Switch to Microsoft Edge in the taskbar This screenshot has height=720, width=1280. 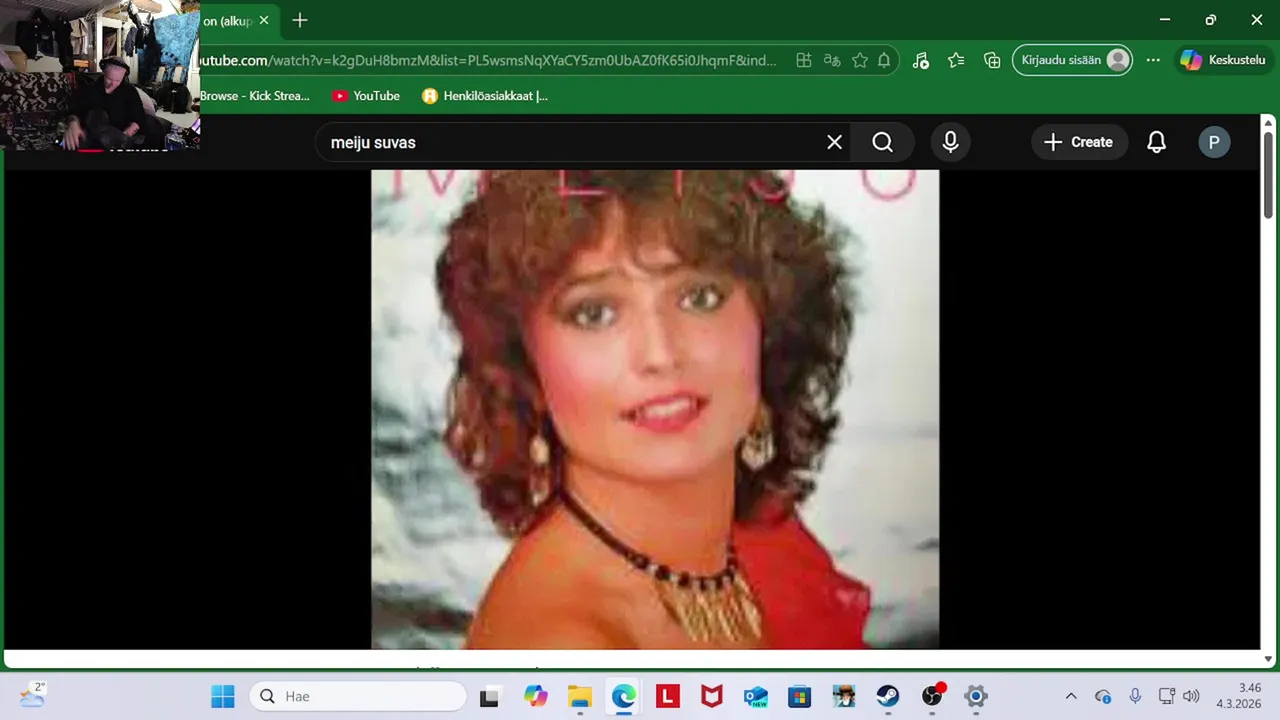coord(624,696)
